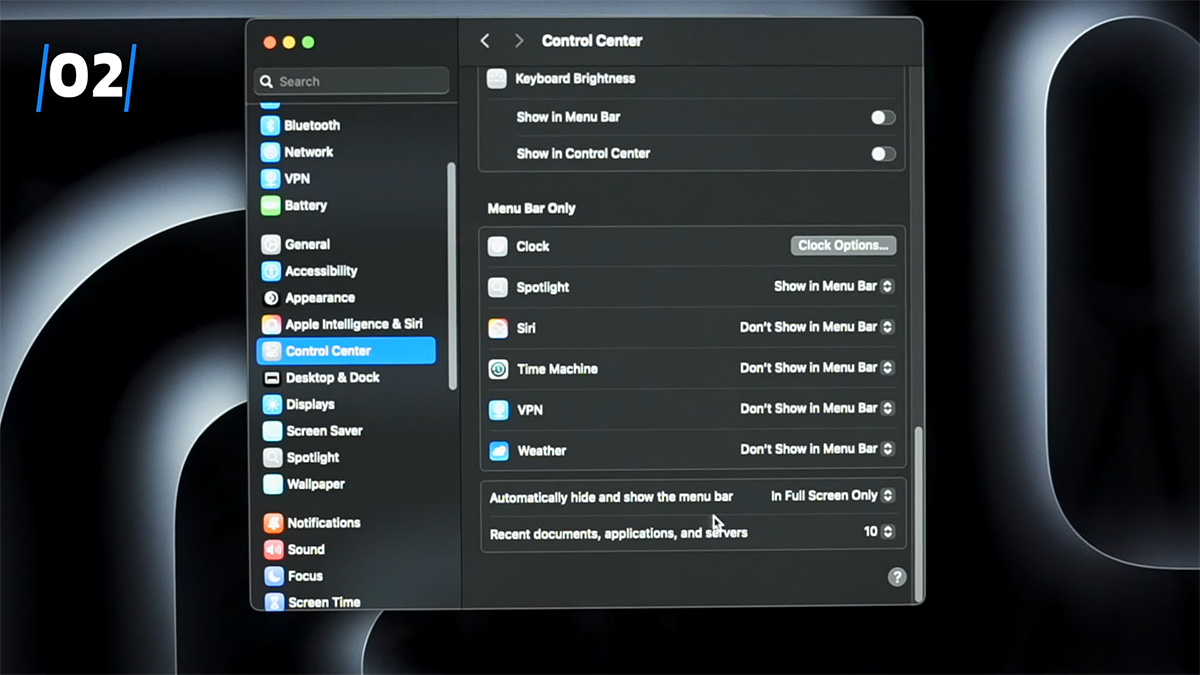Click the 'Menu Bar Only' heading
The width and height of the screenshot is (1200, 675).
tap(532, 209)
